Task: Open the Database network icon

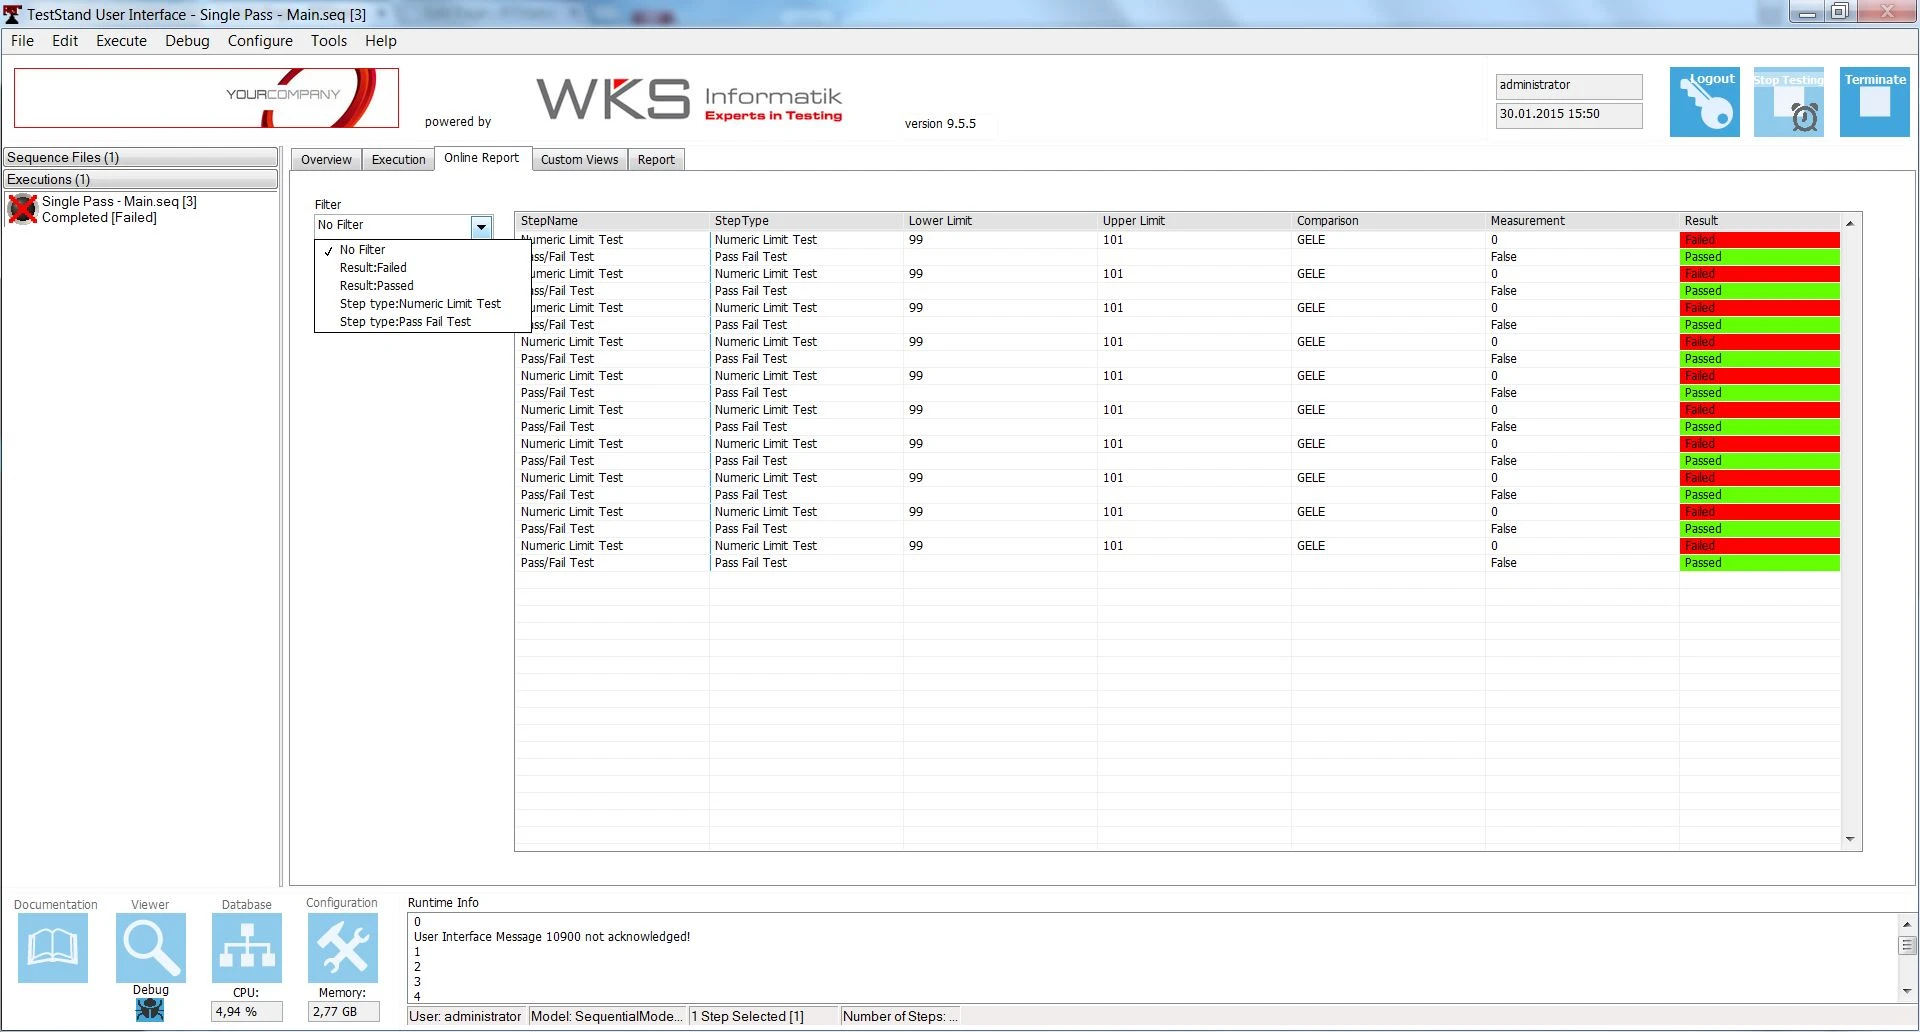Action: (x=247, y=947)
